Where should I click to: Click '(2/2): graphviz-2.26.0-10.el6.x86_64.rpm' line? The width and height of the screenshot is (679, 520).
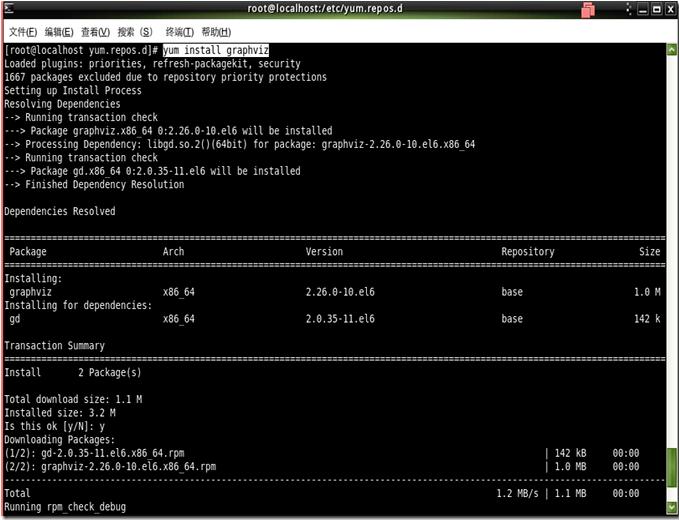[110, 466]
